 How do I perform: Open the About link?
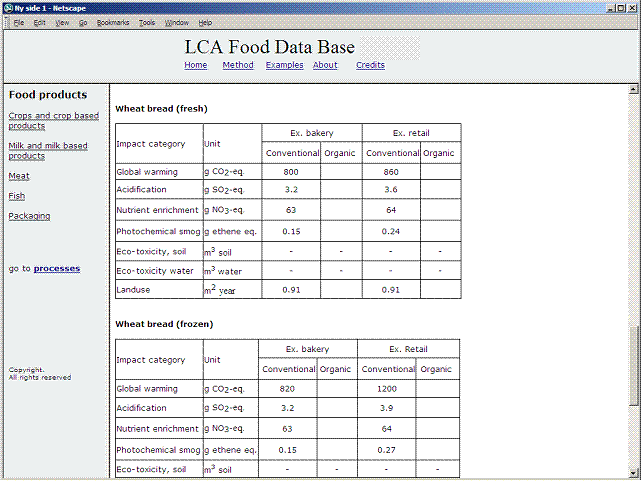tap(325, 65)
